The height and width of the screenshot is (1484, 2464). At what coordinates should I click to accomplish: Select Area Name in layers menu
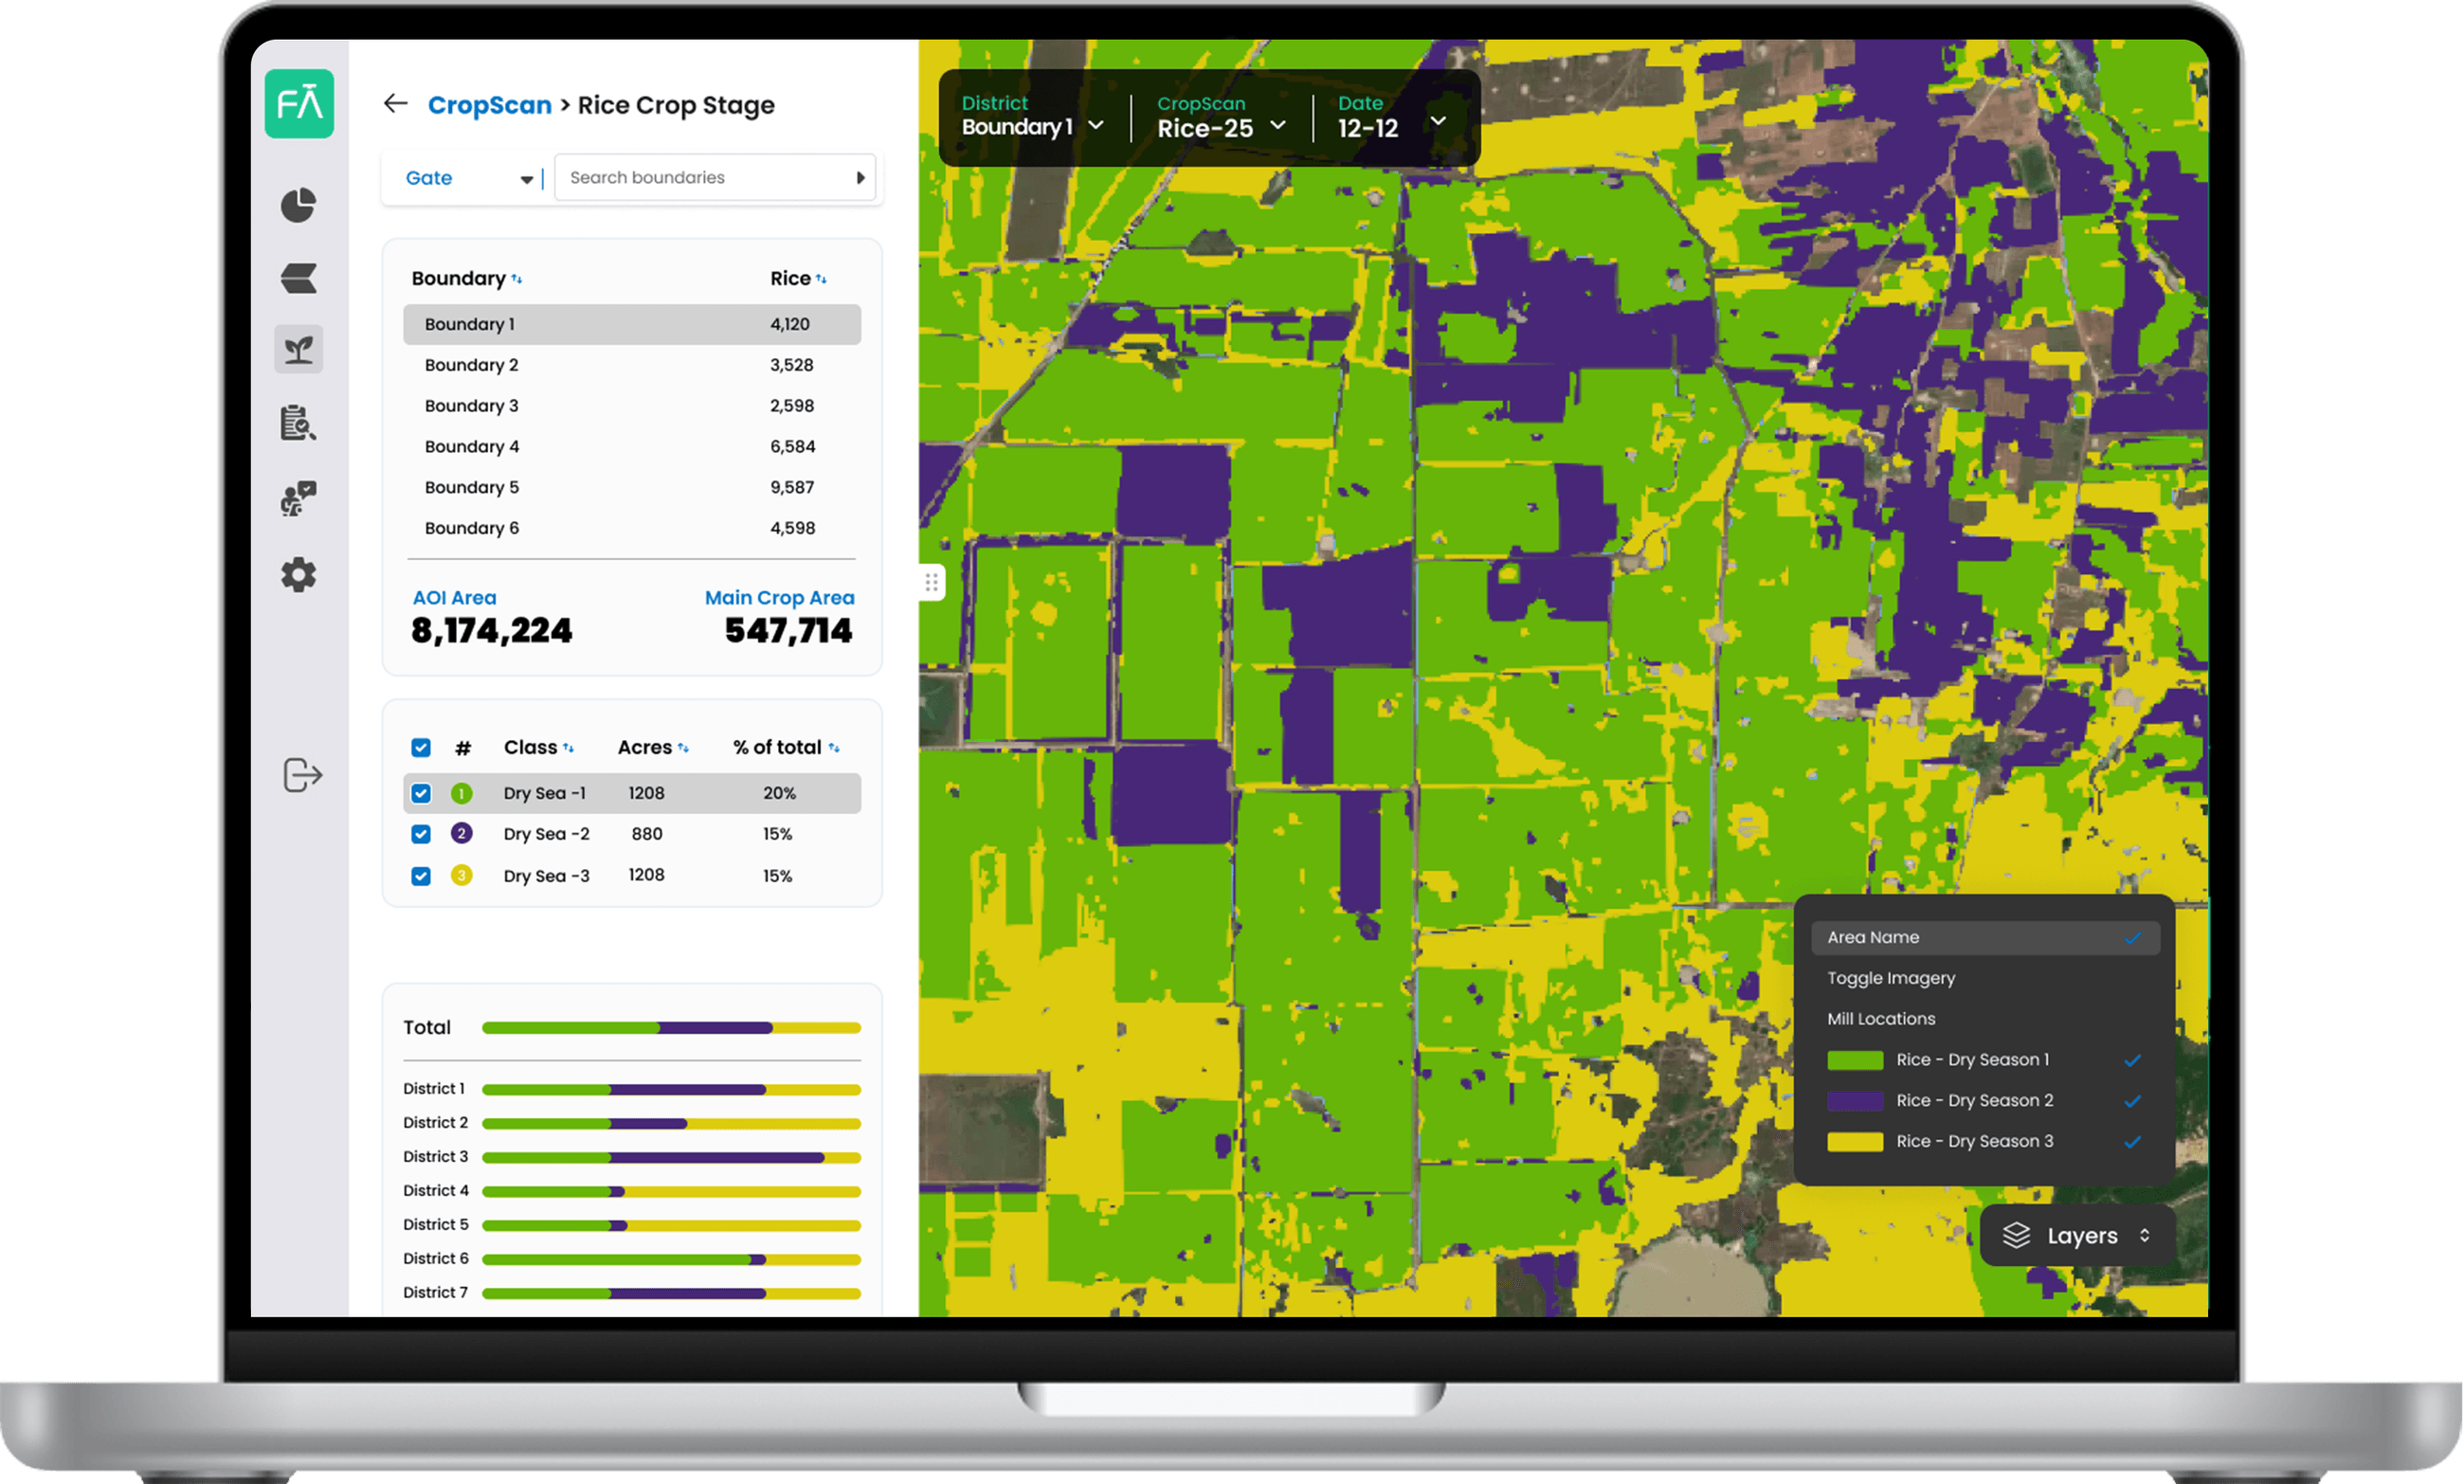[x=1985, y=938]
